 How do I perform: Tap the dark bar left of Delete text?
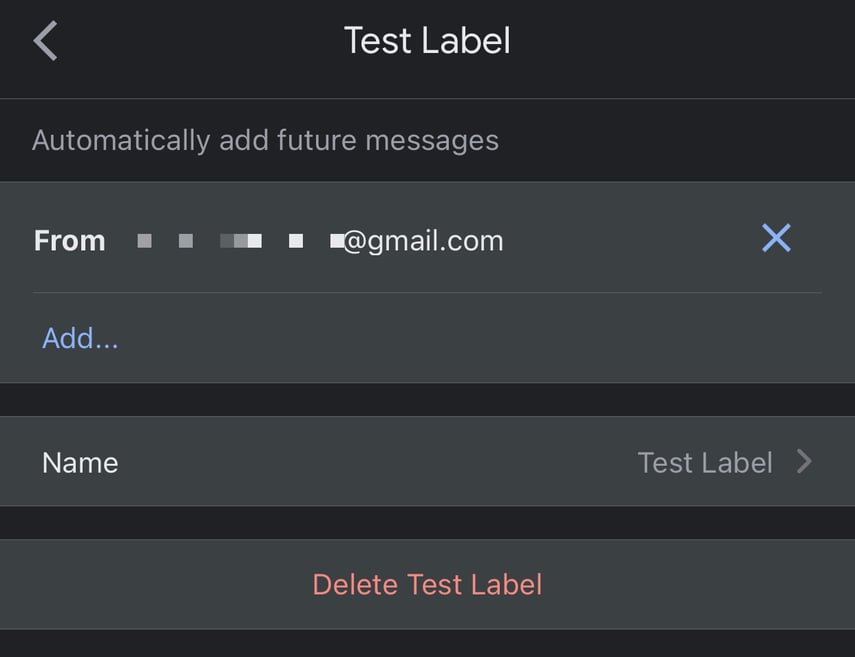[150, 584]
